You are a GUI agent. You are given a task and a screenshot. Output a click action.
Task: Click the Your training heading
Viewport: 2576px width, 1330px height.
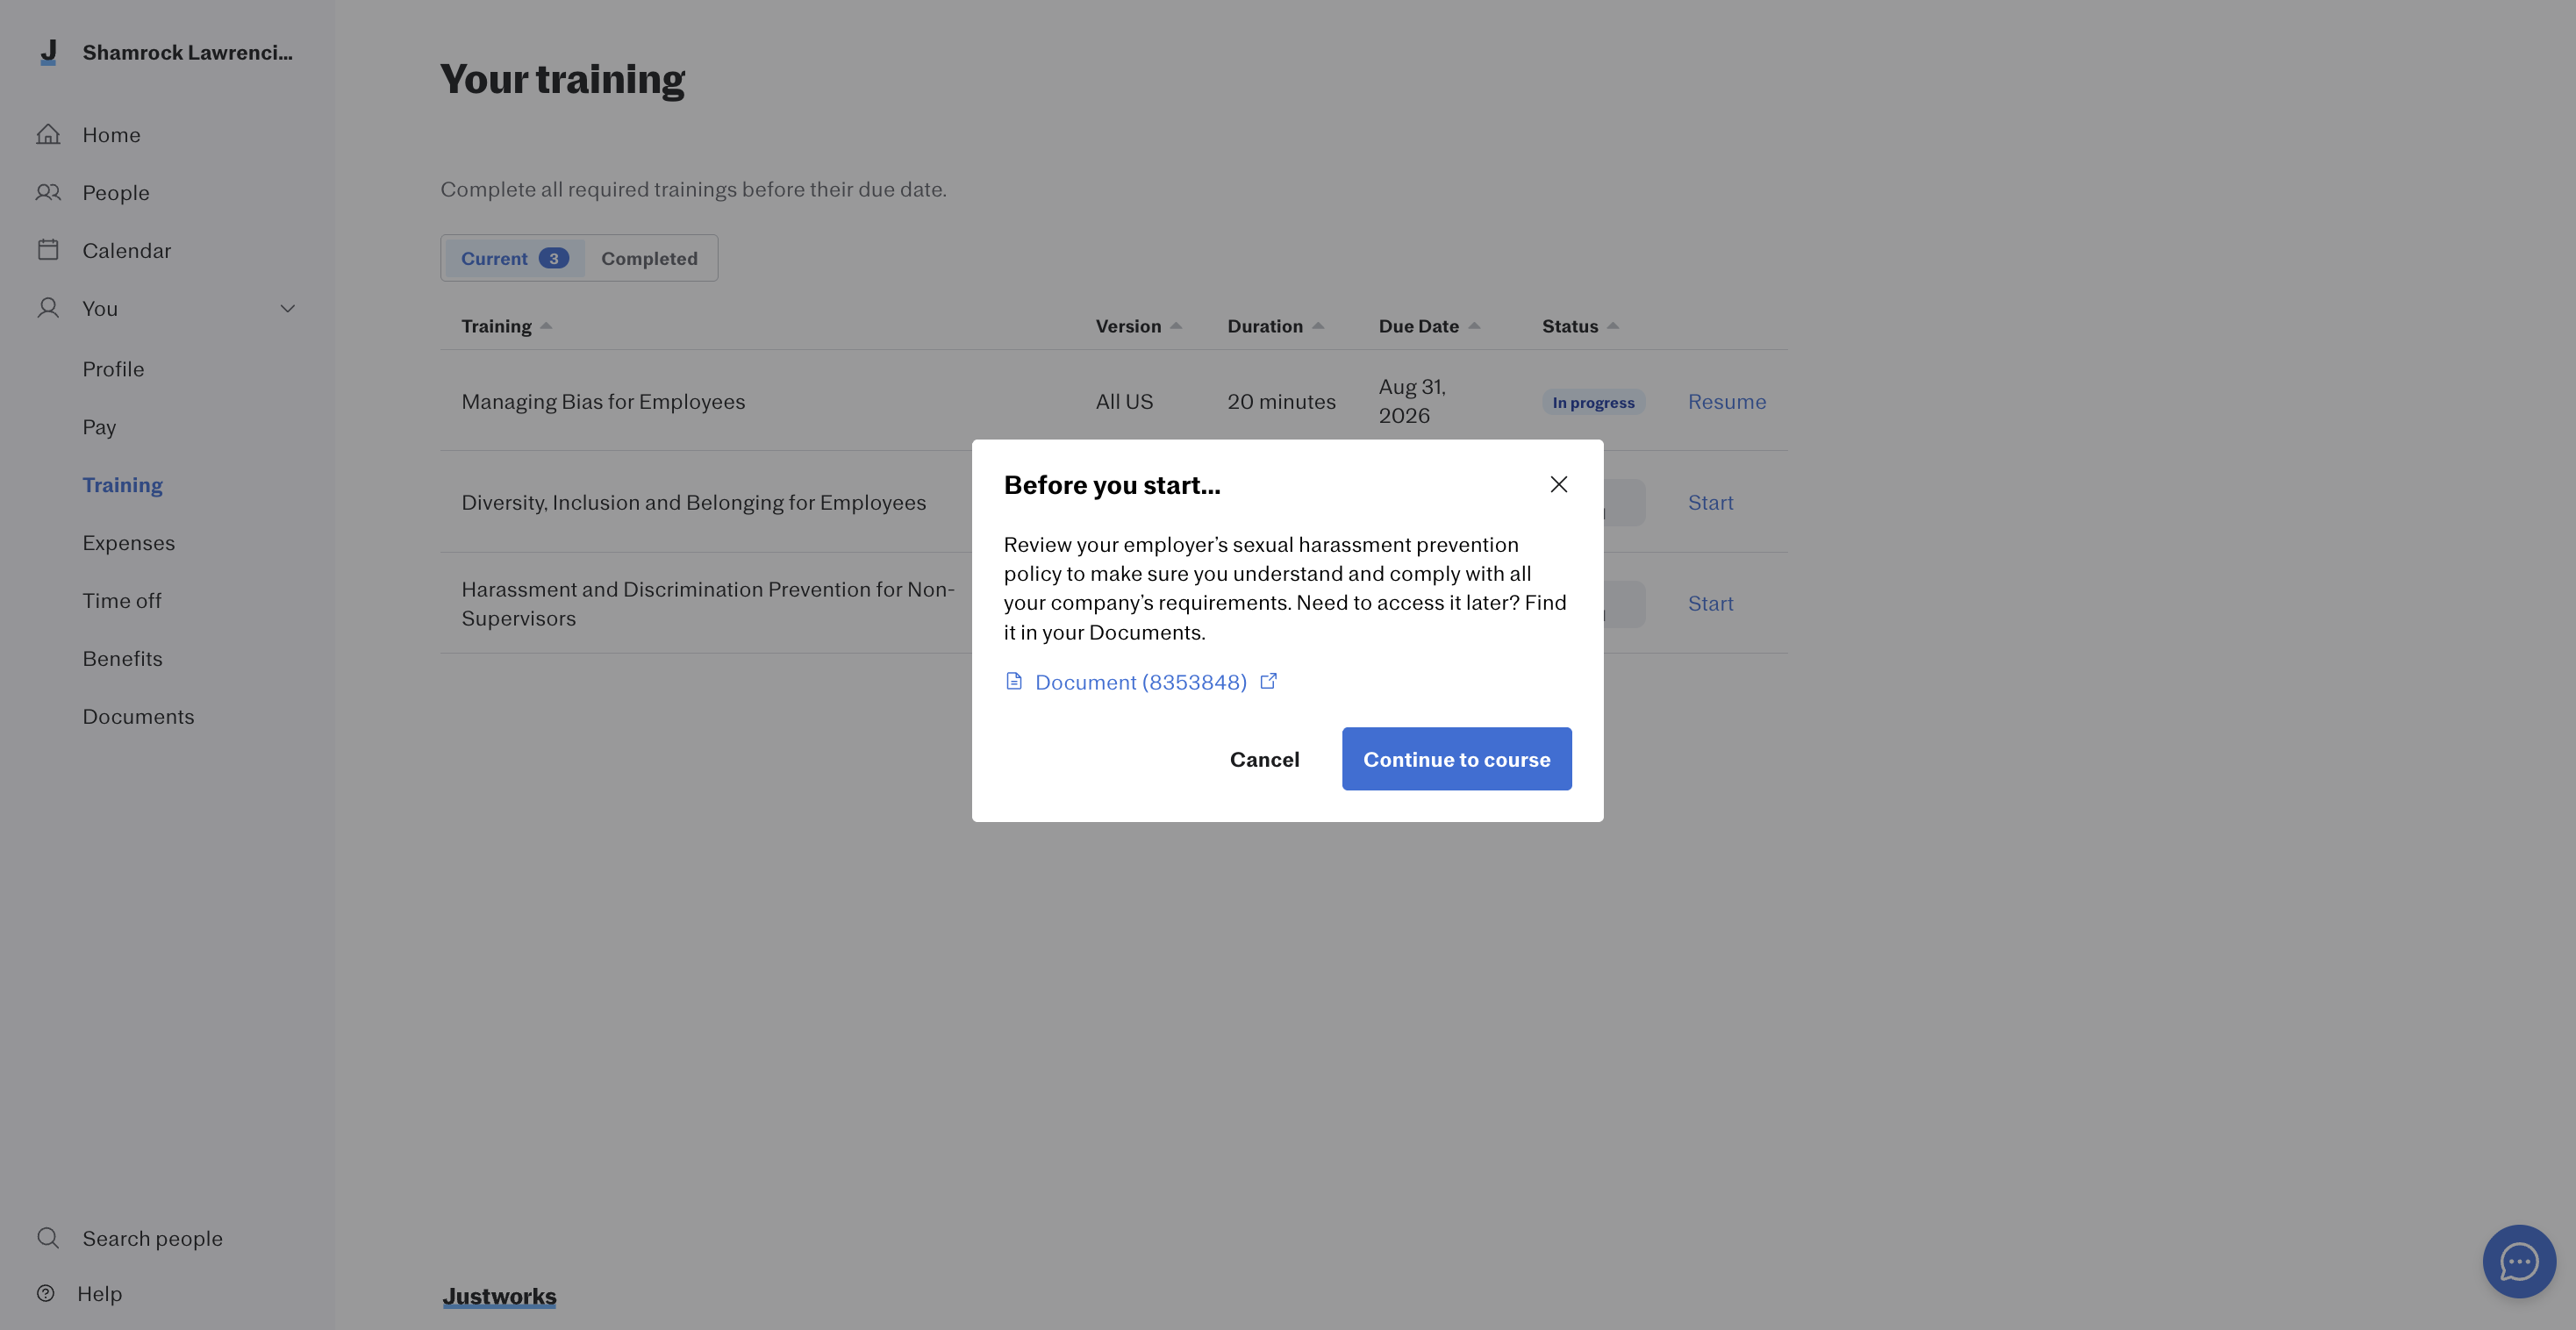coord(563,79)
